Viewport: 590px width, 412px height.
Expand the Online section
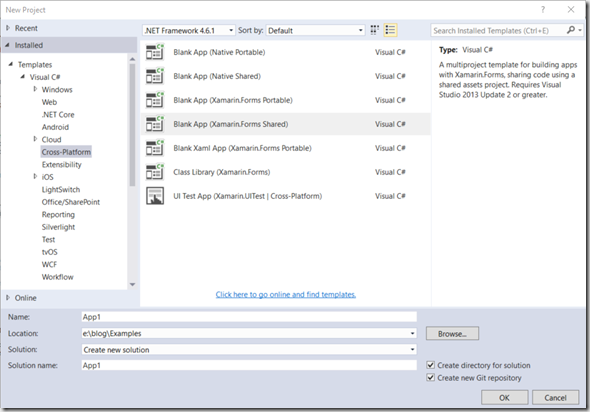click(x=8, y=298)
